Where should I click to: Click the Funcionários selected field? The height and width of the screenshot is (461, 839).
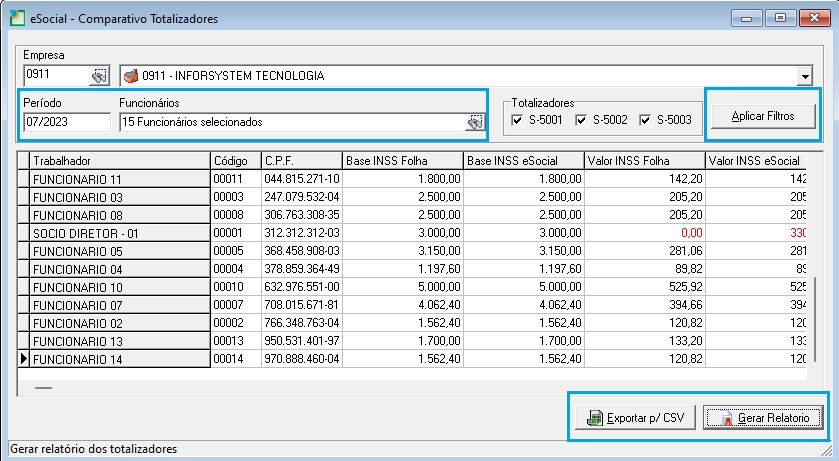(x=293, y=122)
